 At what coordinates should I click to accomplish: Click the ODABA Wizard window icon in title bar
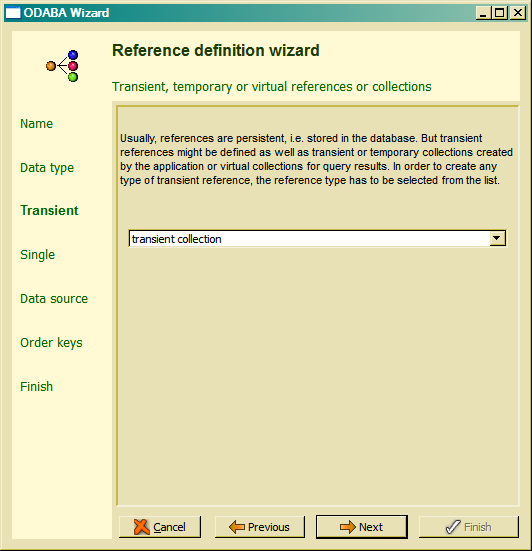[13, 13]
